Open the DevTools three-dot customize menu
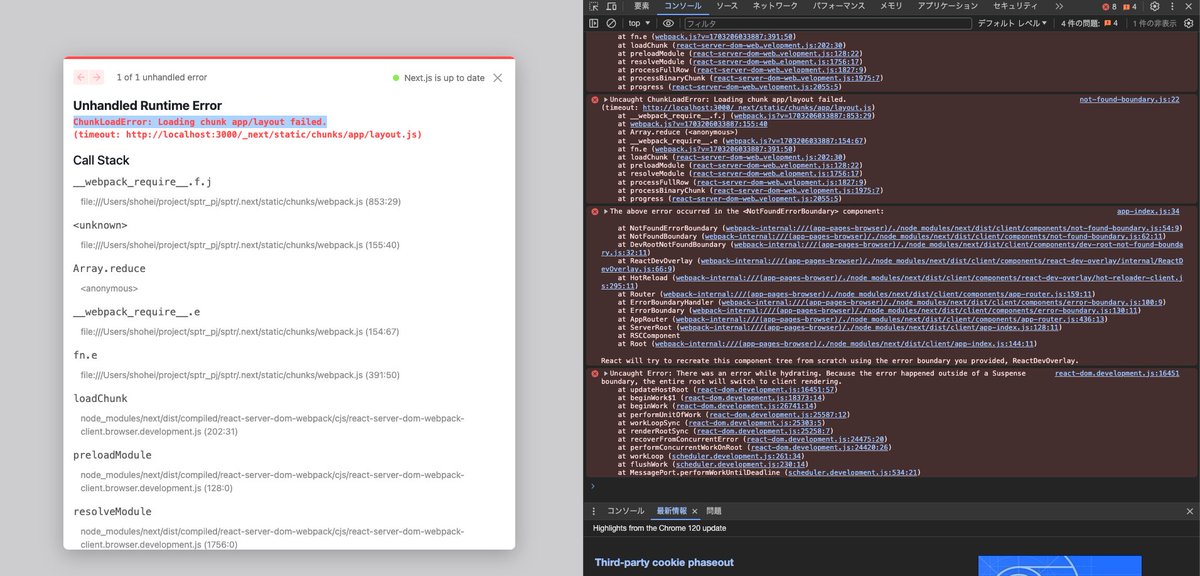The height and width of the screenshot is (576, 1200). (x=1170, y=6)
